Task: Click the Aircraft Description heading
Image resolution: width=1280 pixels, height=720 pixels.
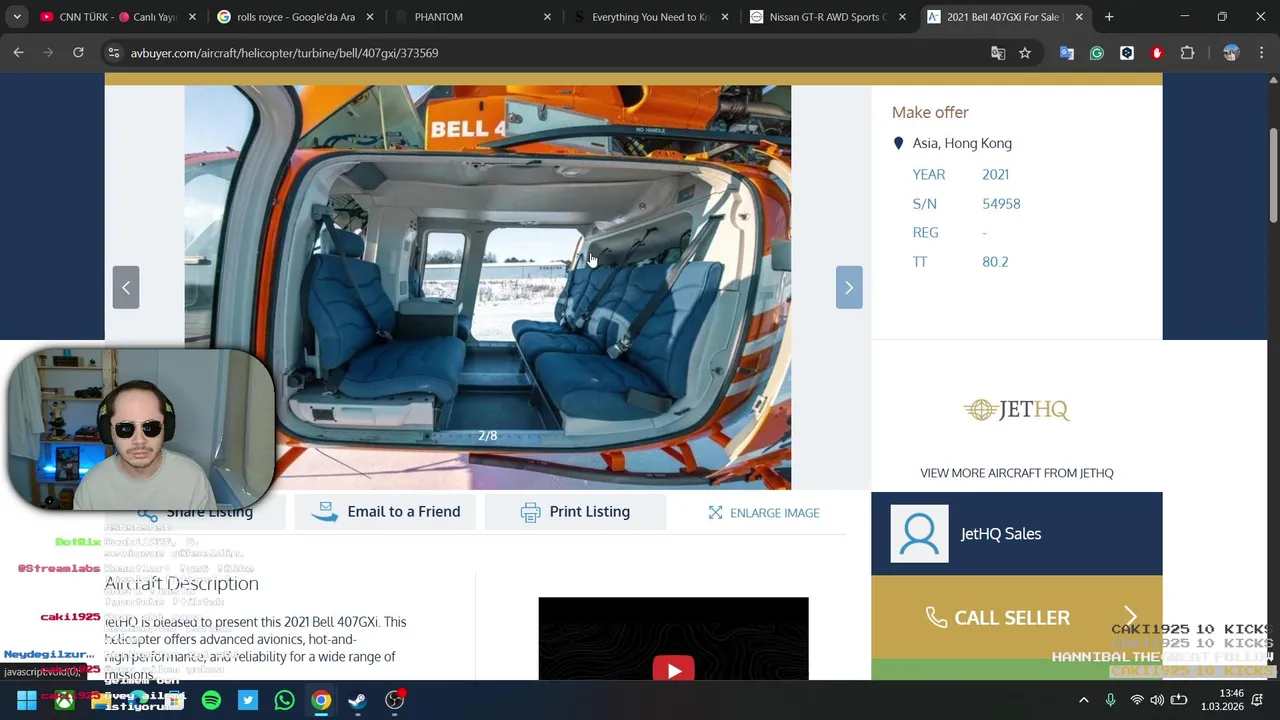Action: [x=181, y=583]
